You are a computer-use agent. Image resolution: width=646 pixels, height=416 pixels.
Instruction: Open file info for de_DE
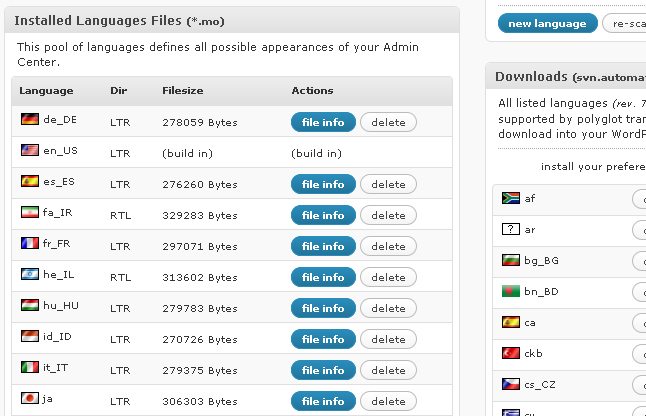point(323,122)
